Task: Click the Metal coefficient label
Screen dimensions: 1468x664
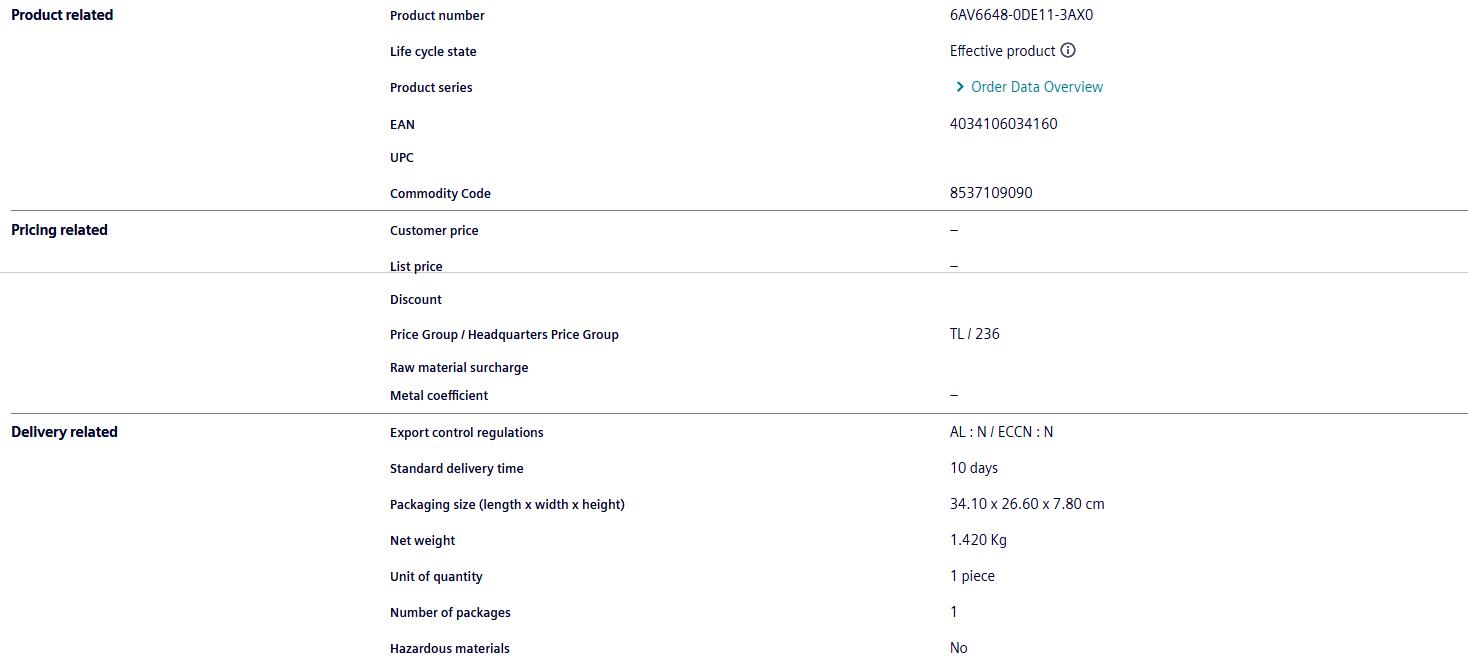Action: (439, 396)
